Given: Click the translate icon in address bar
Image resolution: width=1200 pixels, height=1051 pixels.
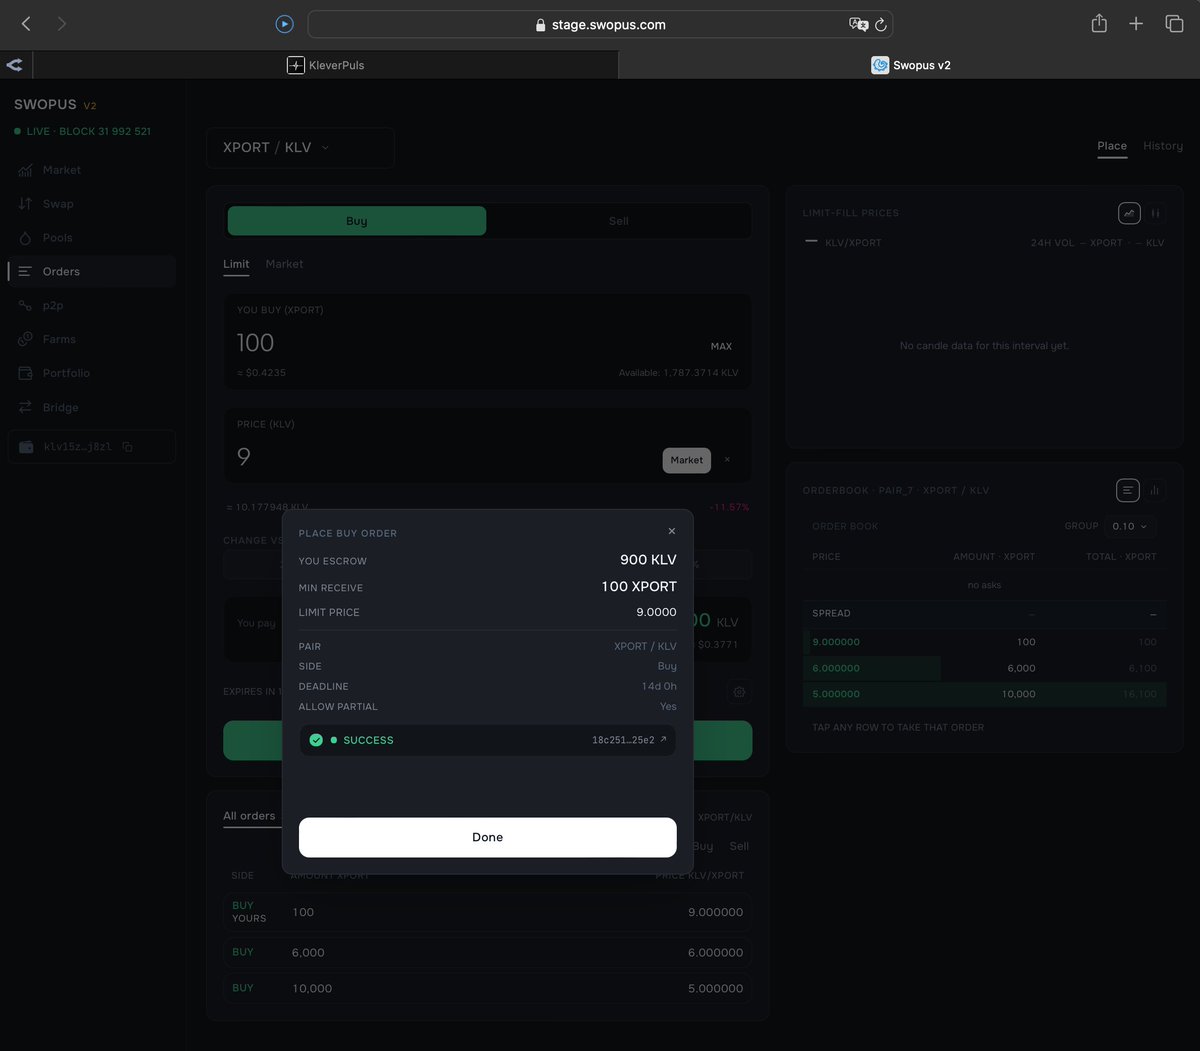Looking at the screenshot, I should [x=858, y=24].
